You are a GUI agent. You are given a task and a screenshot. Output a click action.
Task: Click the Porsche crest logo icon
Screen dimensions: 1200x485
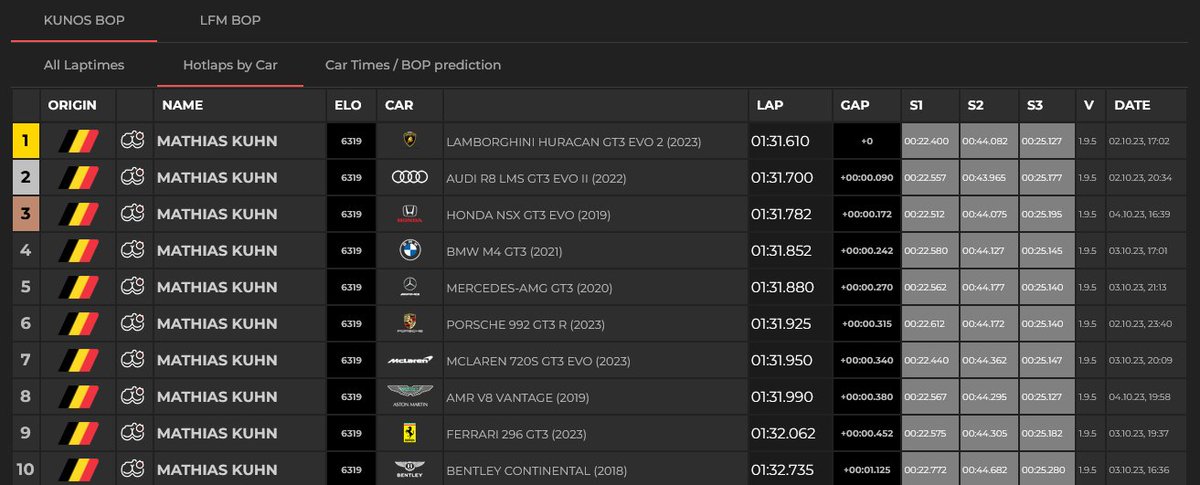tap(410, 323)
